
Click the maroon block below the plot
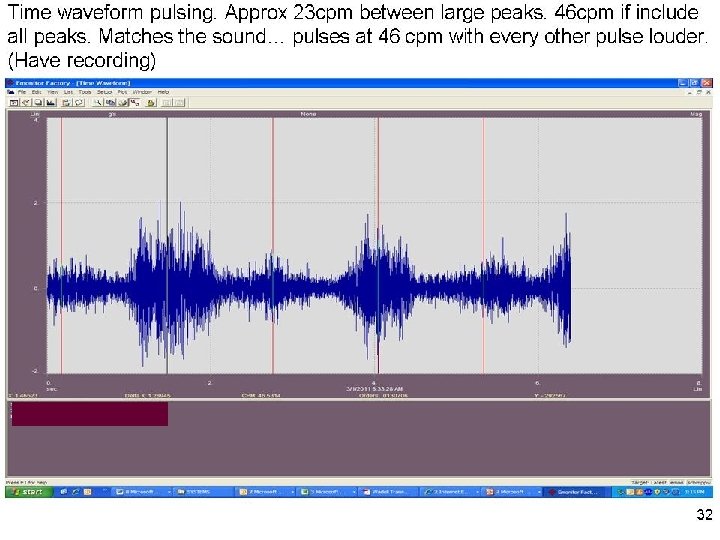click(x=90, y=414)
